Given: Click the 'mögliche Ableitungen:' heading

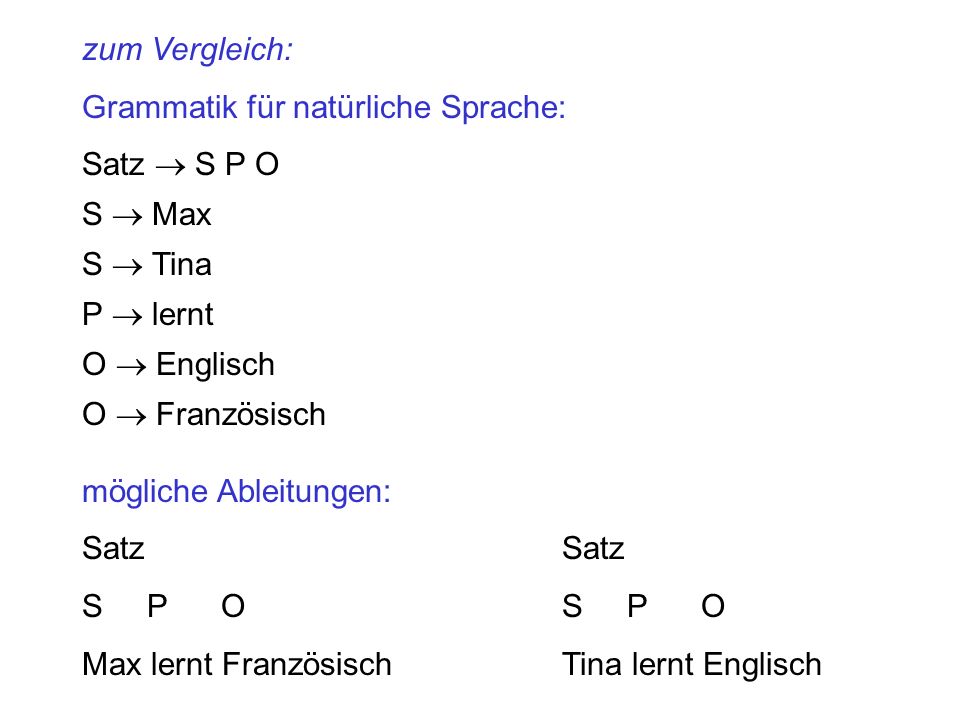Looking at the screenshot, I should (x=236, y=492).
